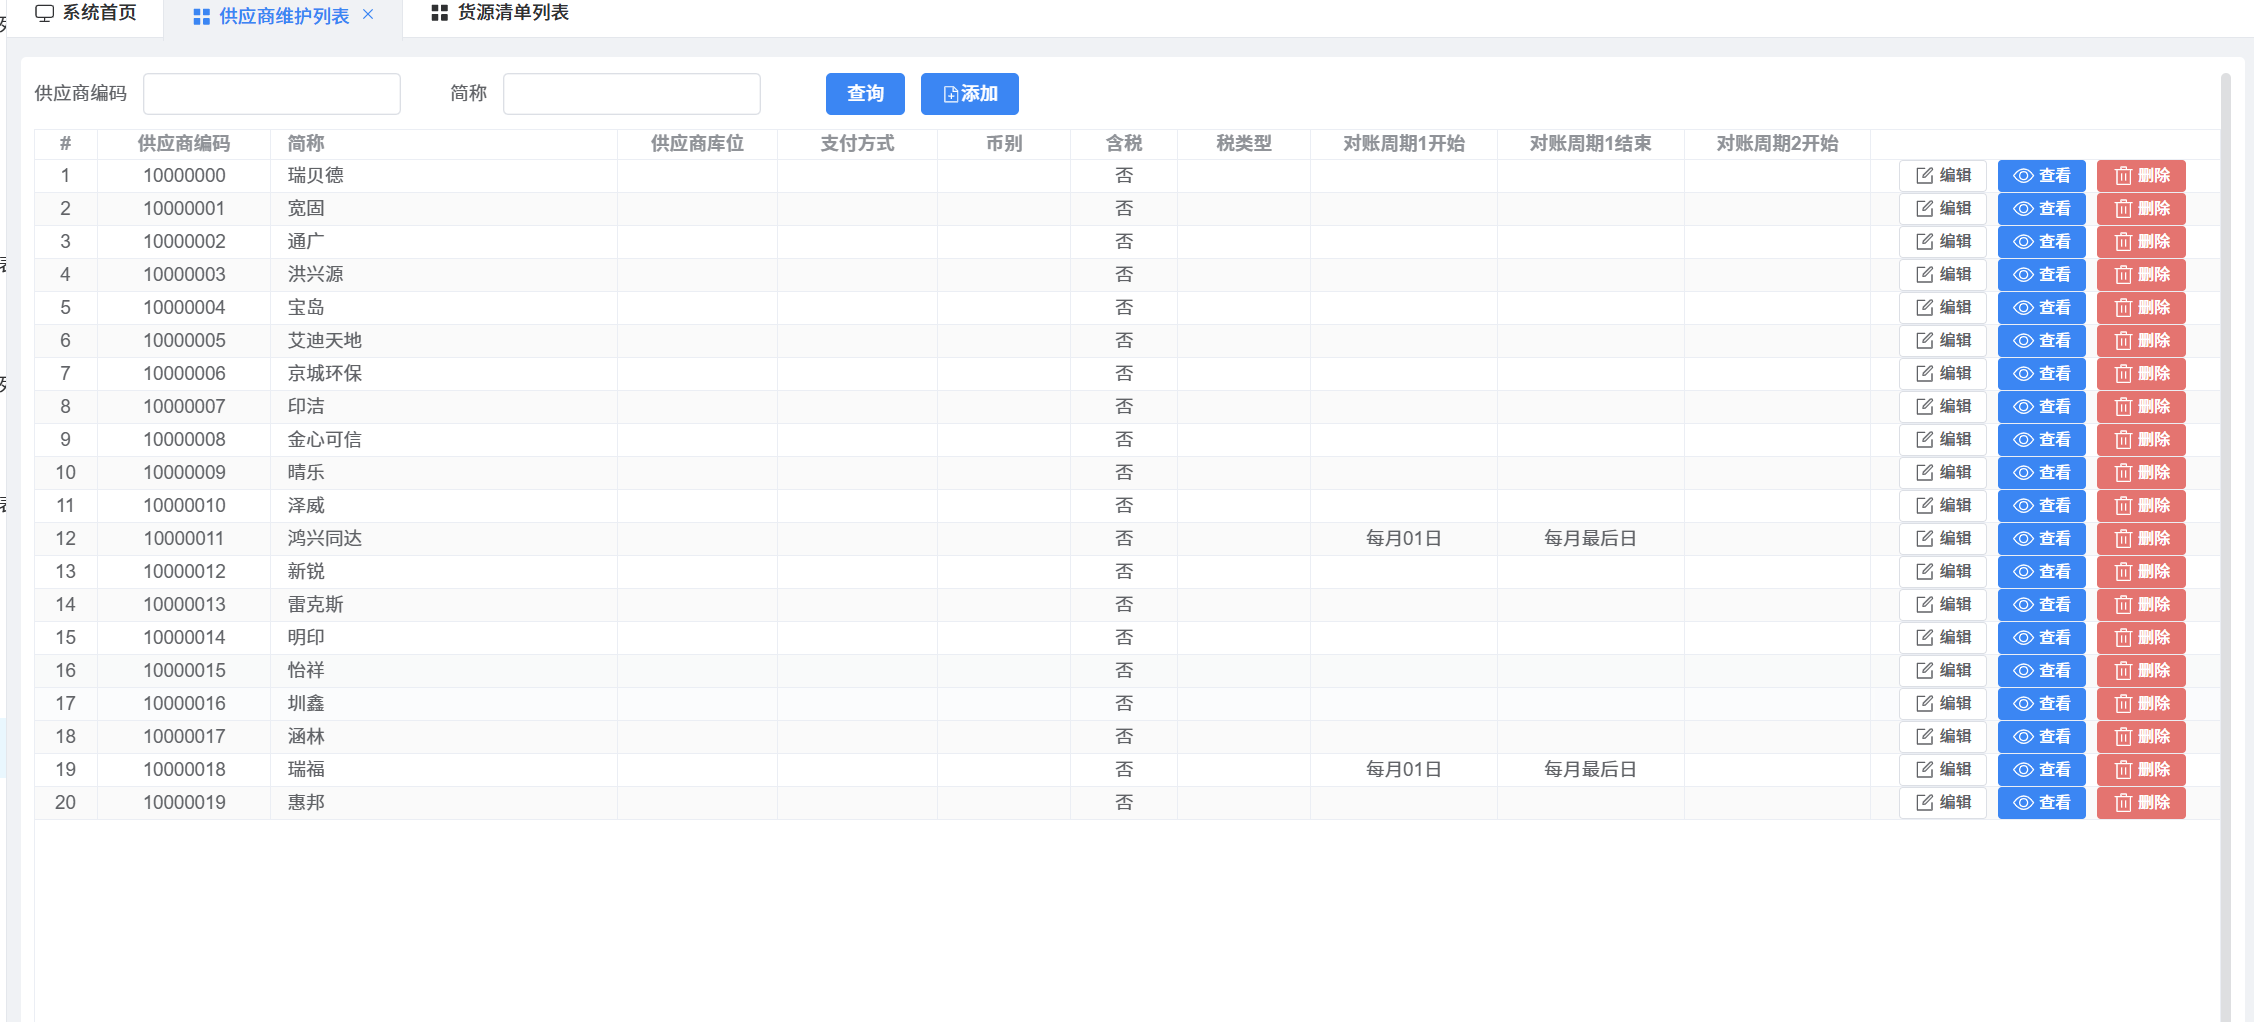Edit supplier 鸿兴同达 entry
The width and height of the screenshot is (2254, 1022).
coord(1942,539)
